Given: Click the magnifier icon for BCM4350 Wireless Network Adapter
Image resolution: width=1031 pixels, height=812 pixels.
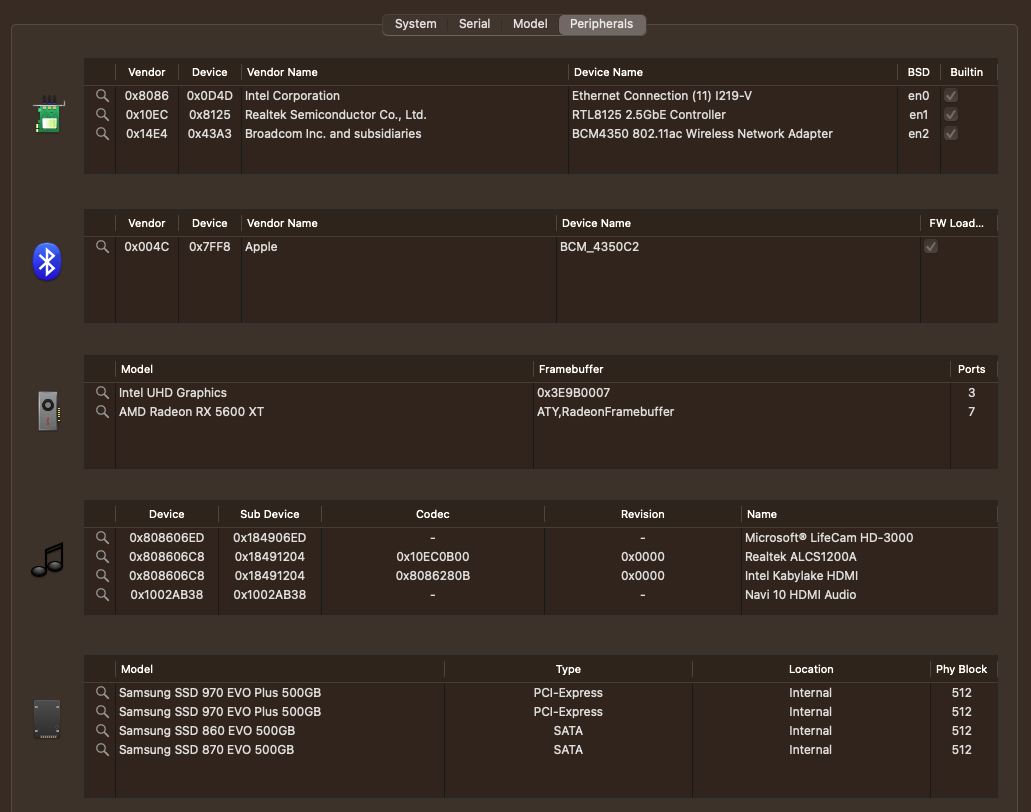Looking at the screenshot, I should tap(102, 133).
